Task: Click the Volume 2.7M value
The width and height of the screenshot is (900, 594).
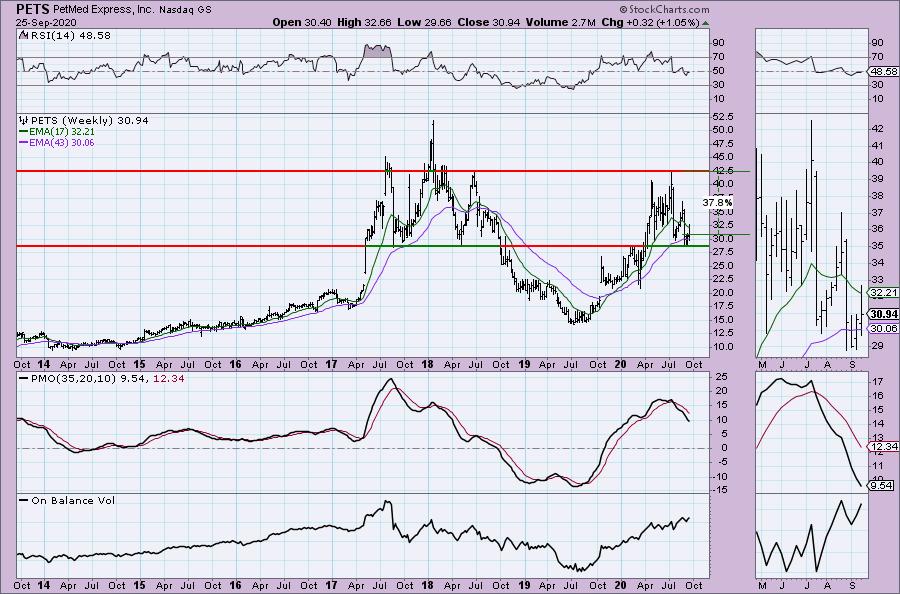Action: pos(561,22)
